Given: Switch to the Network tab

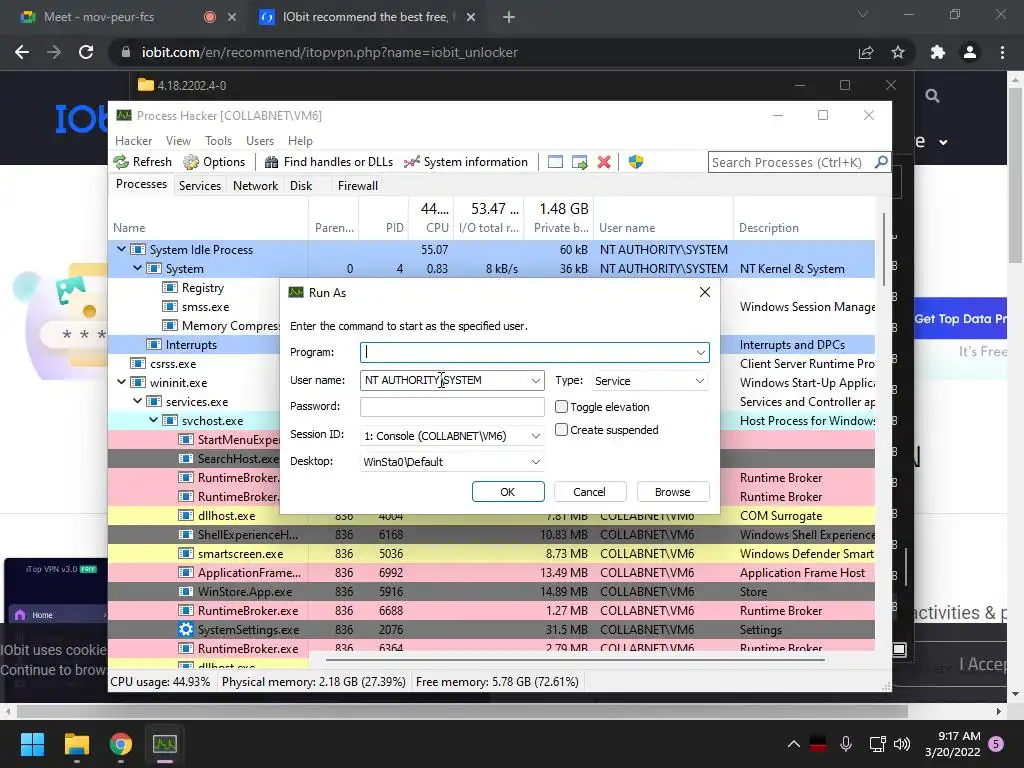Looking at the screenshot, I should [x=255, y=185].
